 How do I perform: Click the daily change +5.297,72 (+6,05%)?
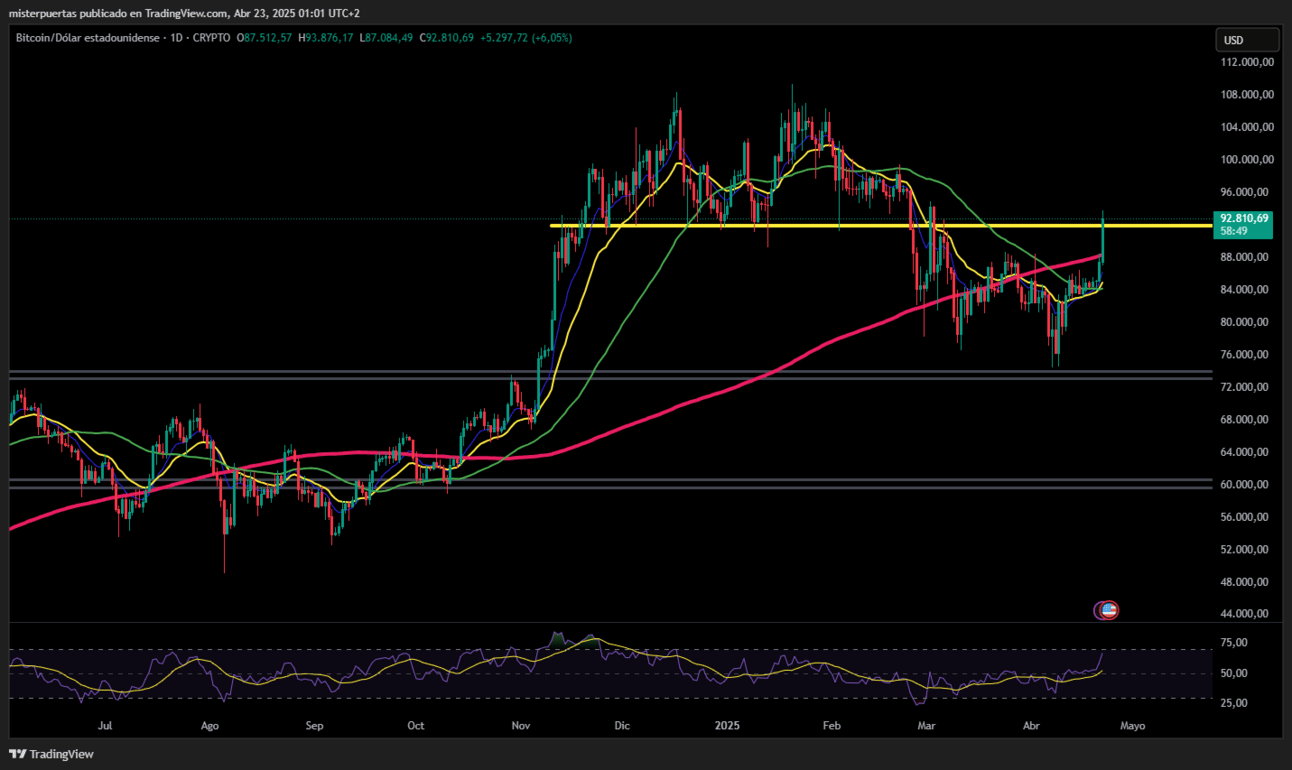(526, 38)
